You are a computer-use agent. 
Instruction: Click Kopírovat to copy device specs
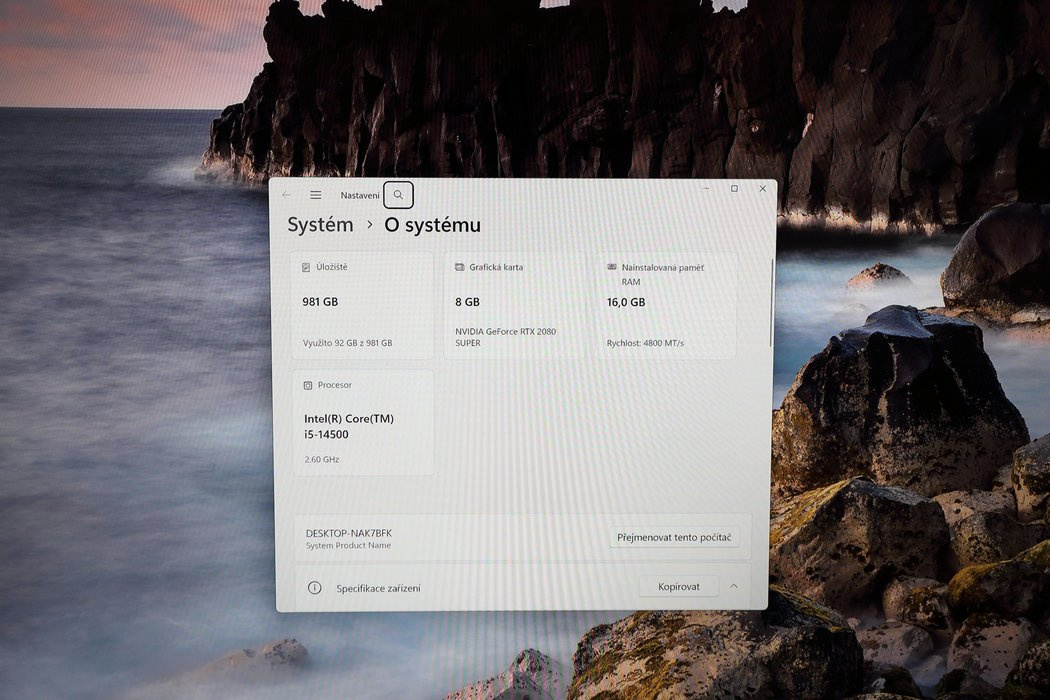[x=679, y=586]
